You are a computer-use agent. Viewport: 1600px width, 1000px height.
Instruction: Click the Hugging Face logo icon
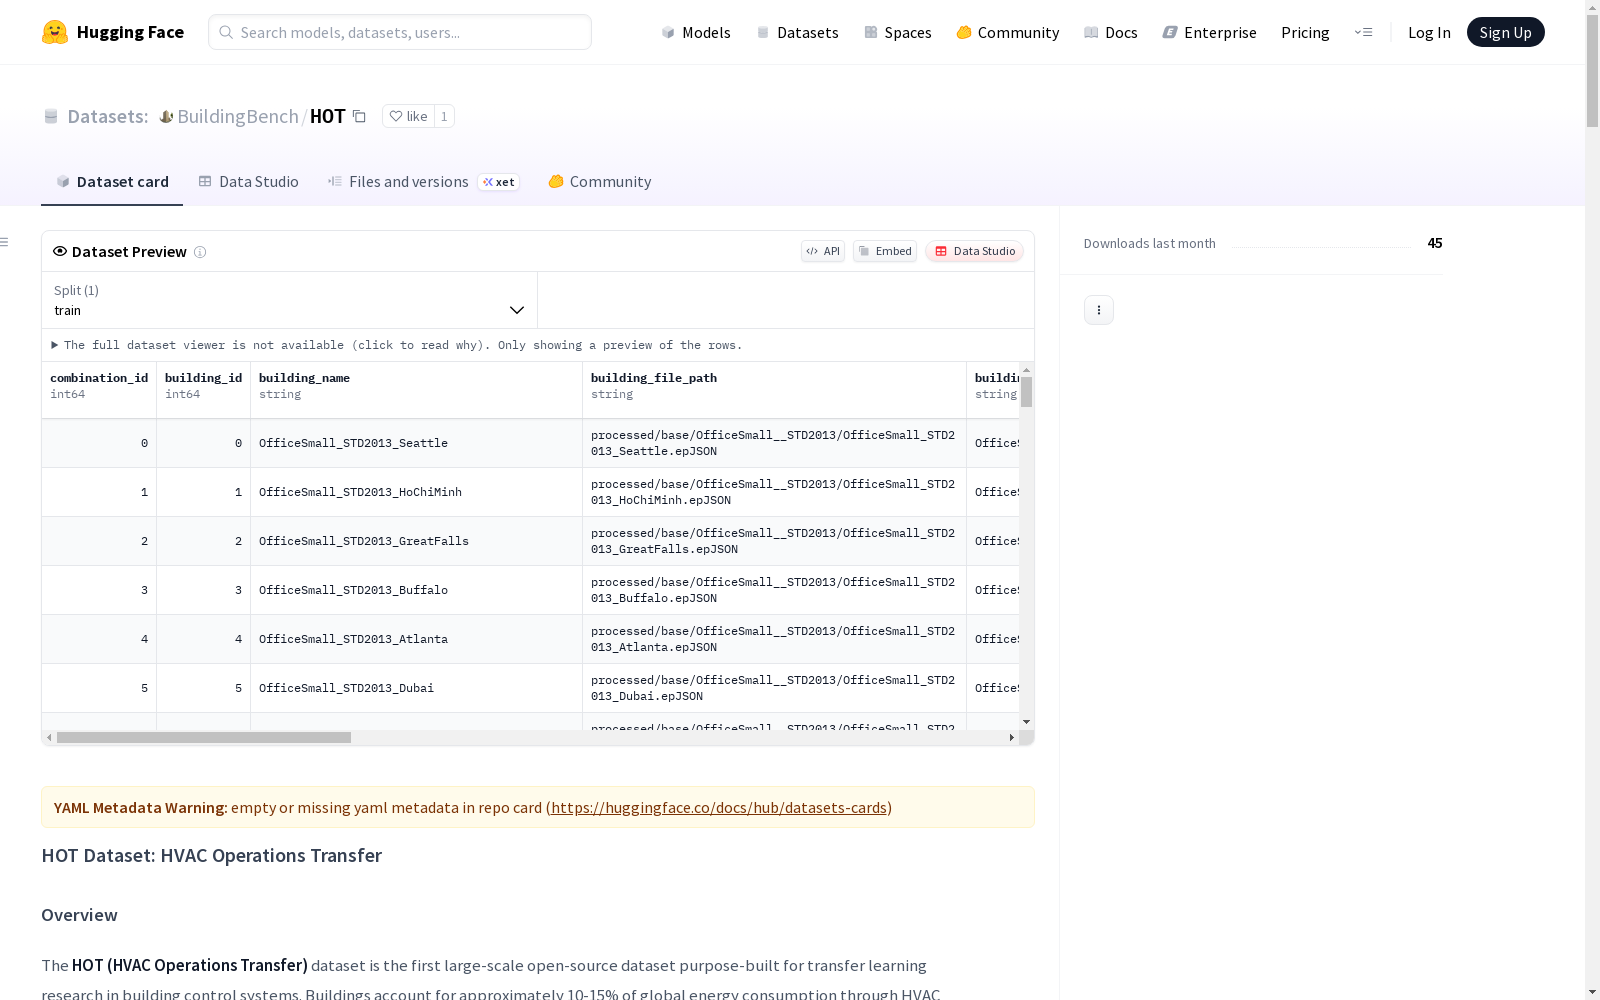55,32
